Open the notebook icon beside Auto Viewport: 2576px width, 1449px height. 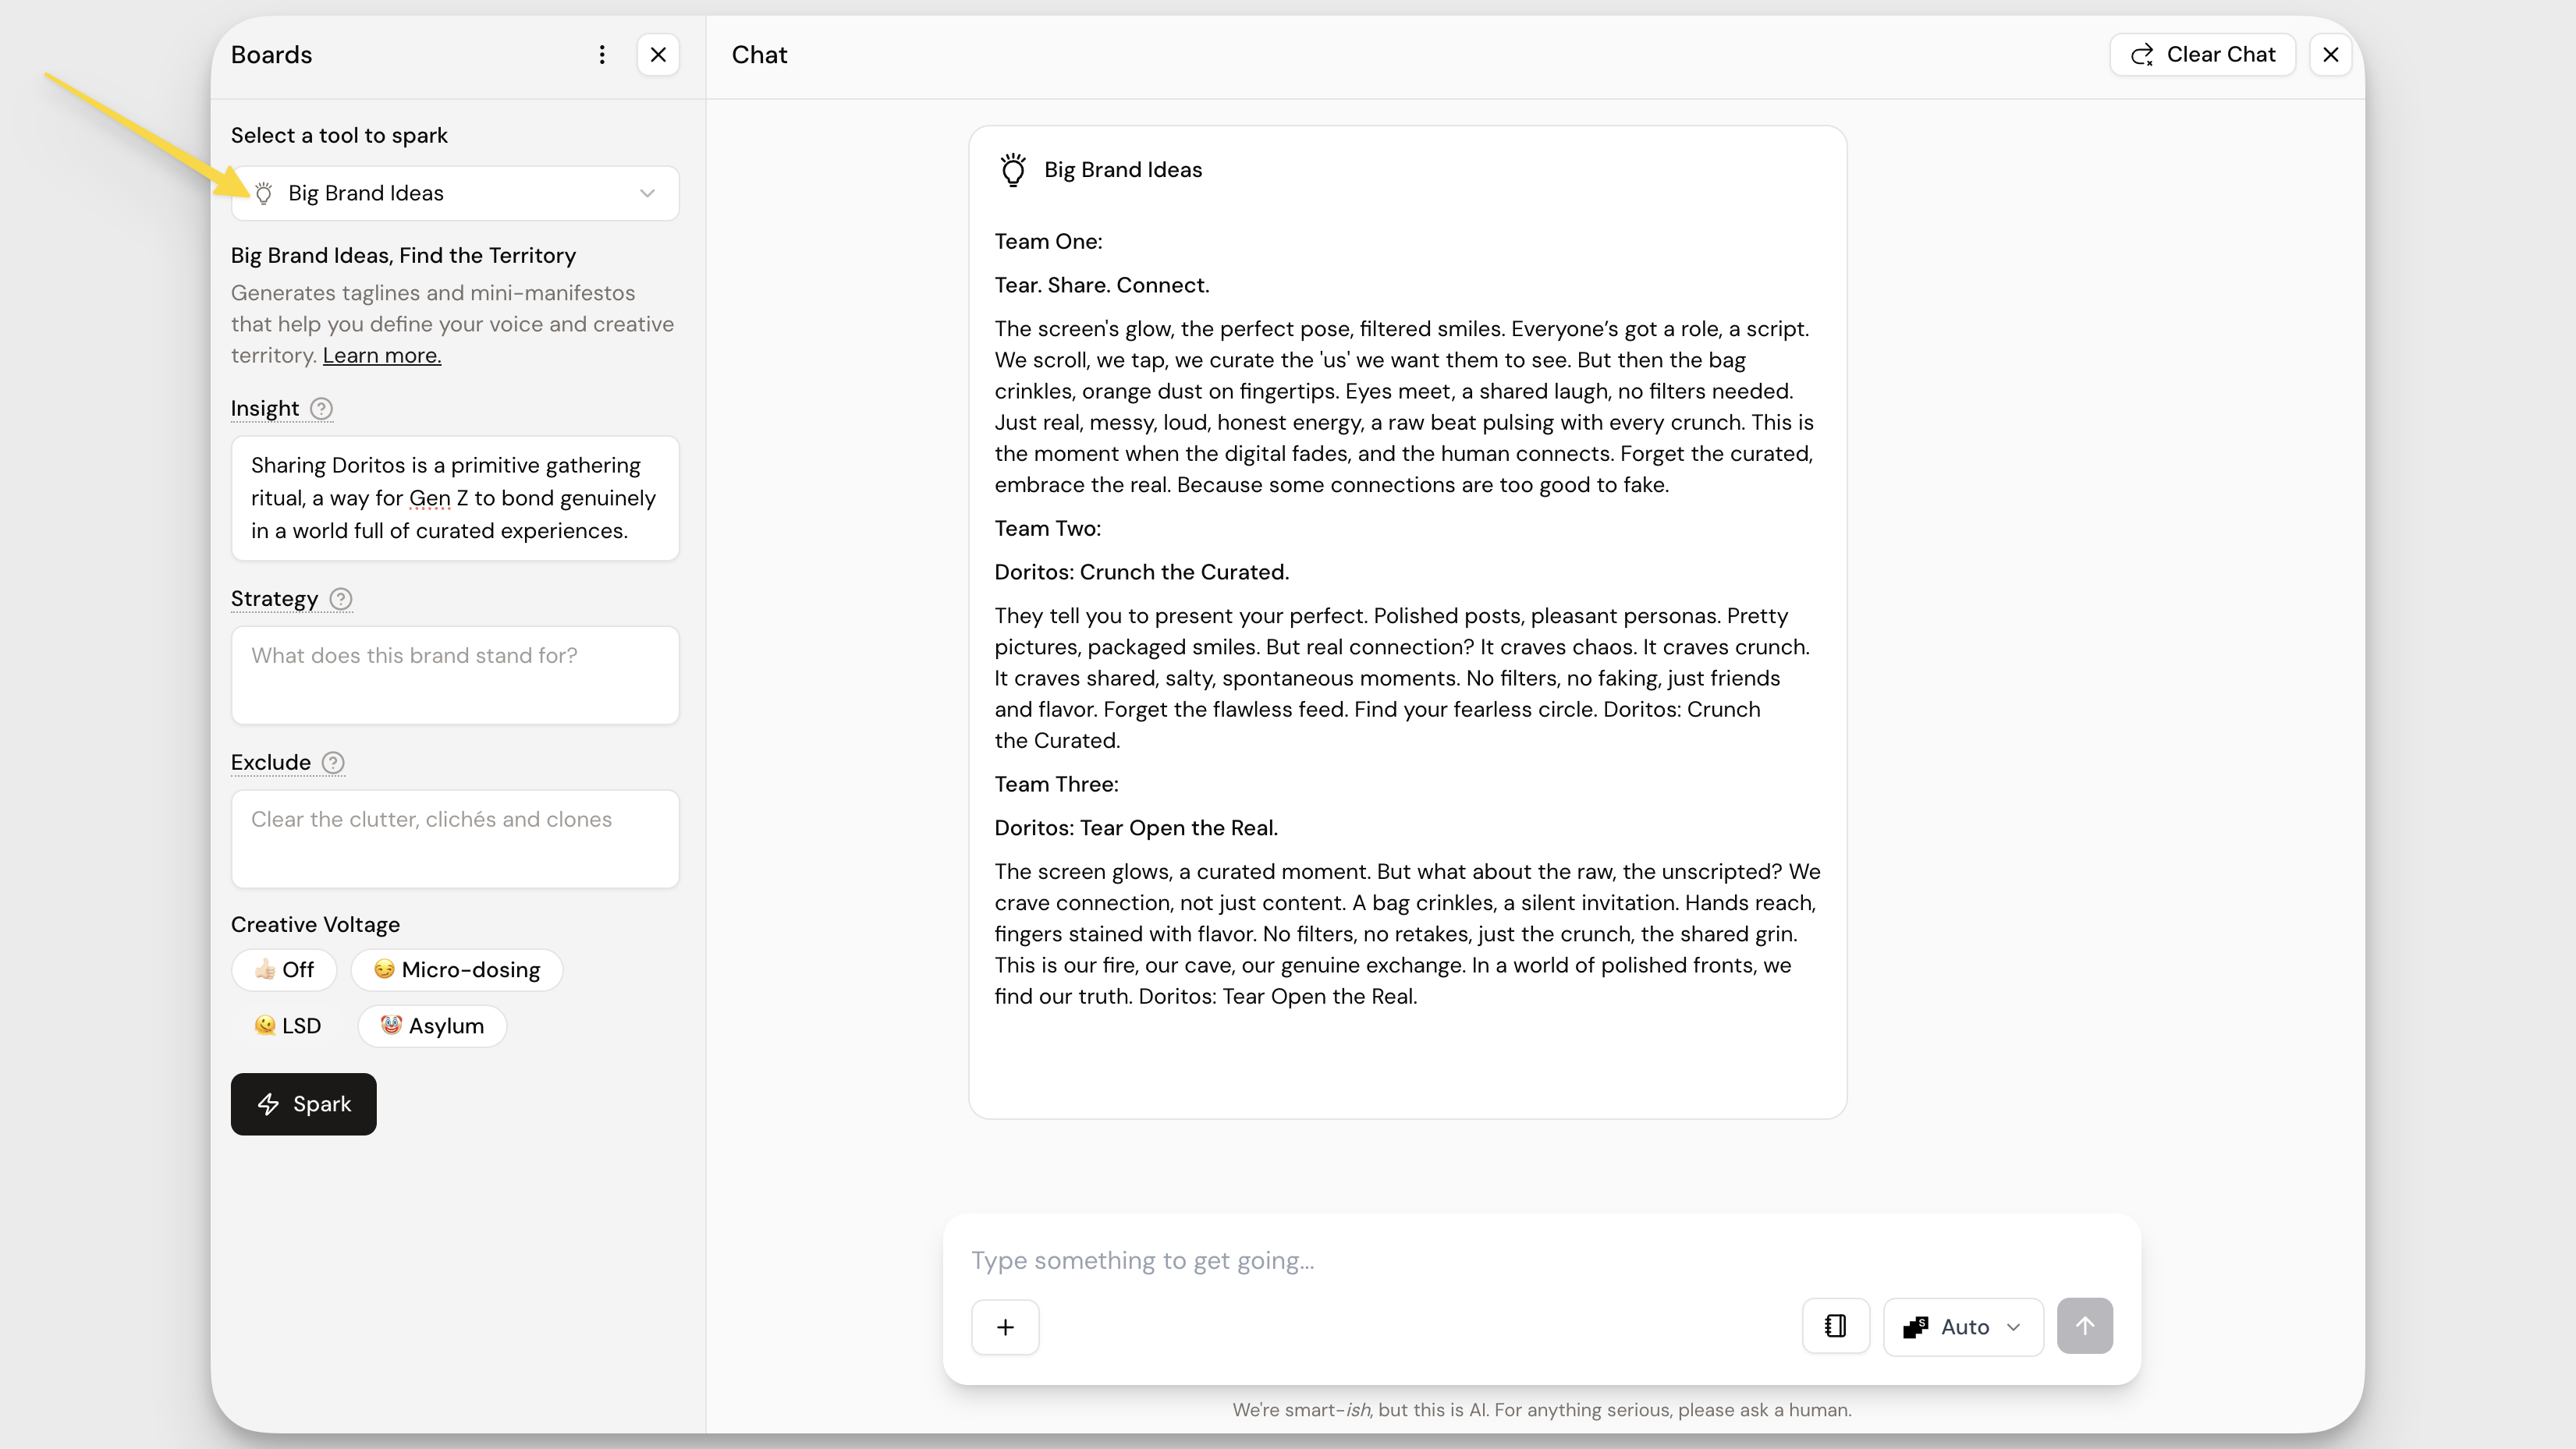(x=1835, y=1327)
